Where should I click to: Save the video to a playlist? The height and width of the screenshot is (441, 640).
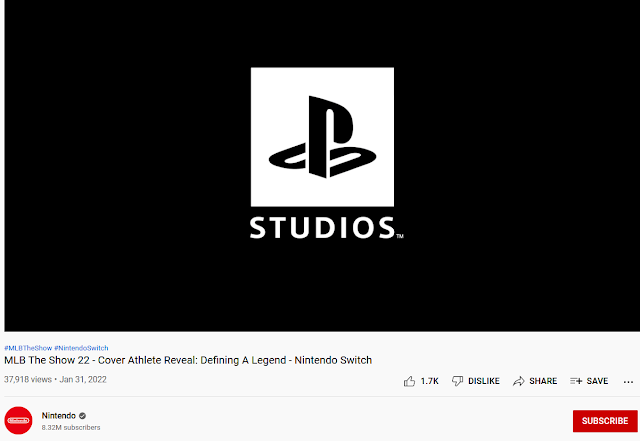[589, 381]
